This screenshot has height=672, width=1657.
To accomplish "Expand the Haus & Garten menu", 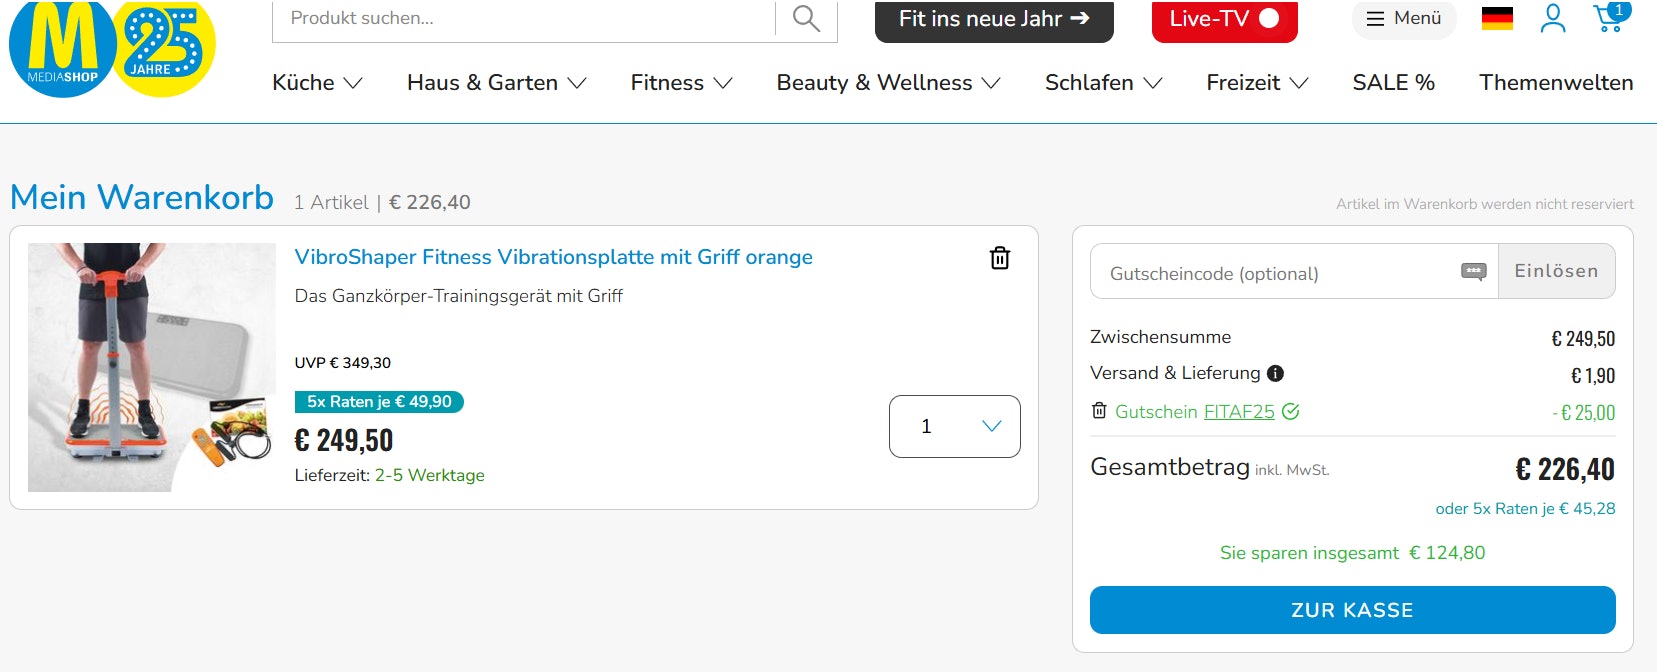I will click(x=496, y=83).
